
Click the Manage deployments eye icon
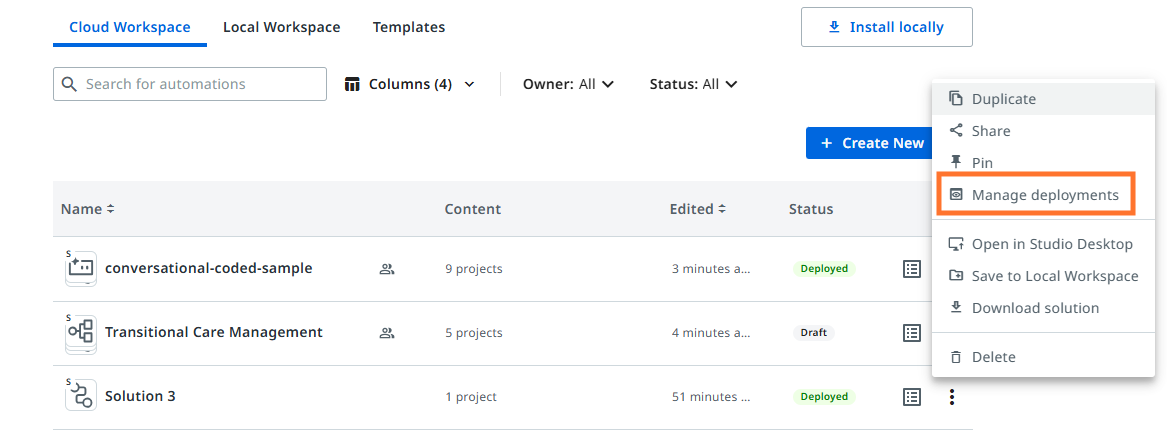956,195
